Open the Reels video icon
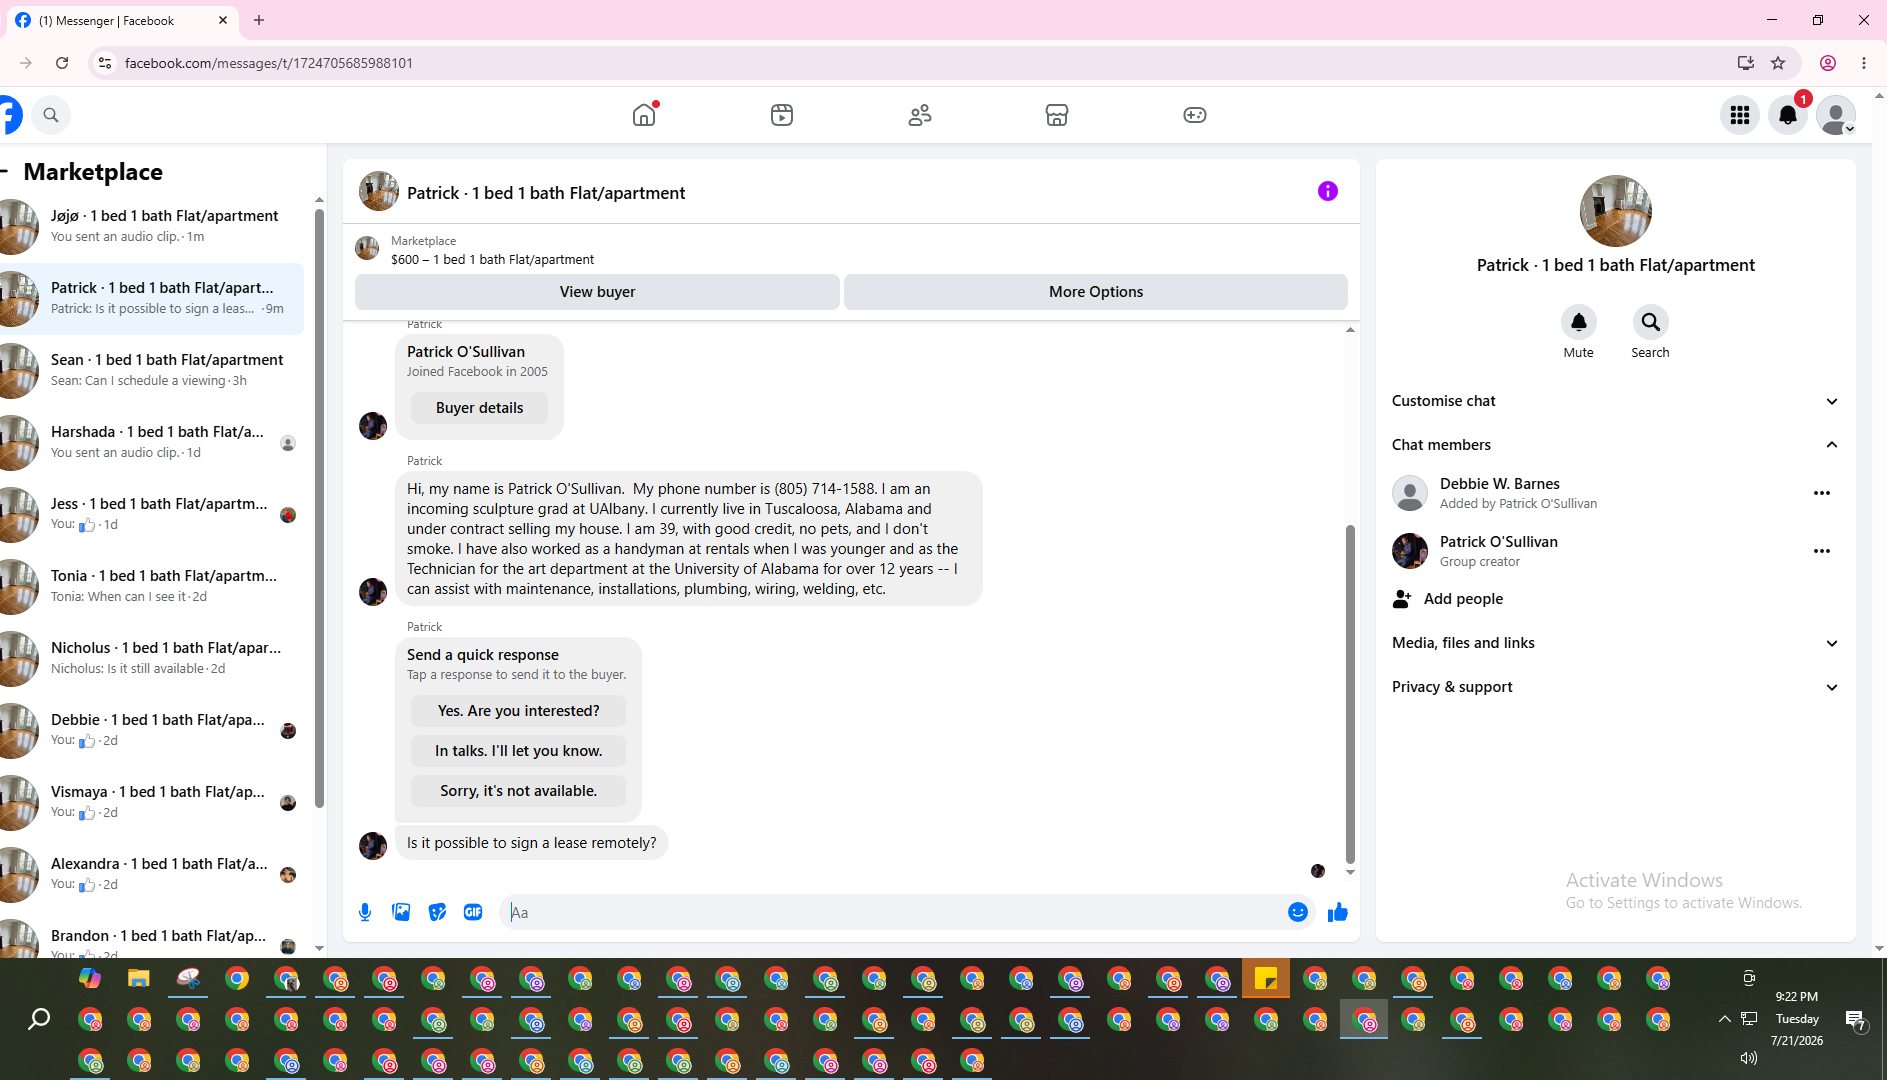 point(782,115)
